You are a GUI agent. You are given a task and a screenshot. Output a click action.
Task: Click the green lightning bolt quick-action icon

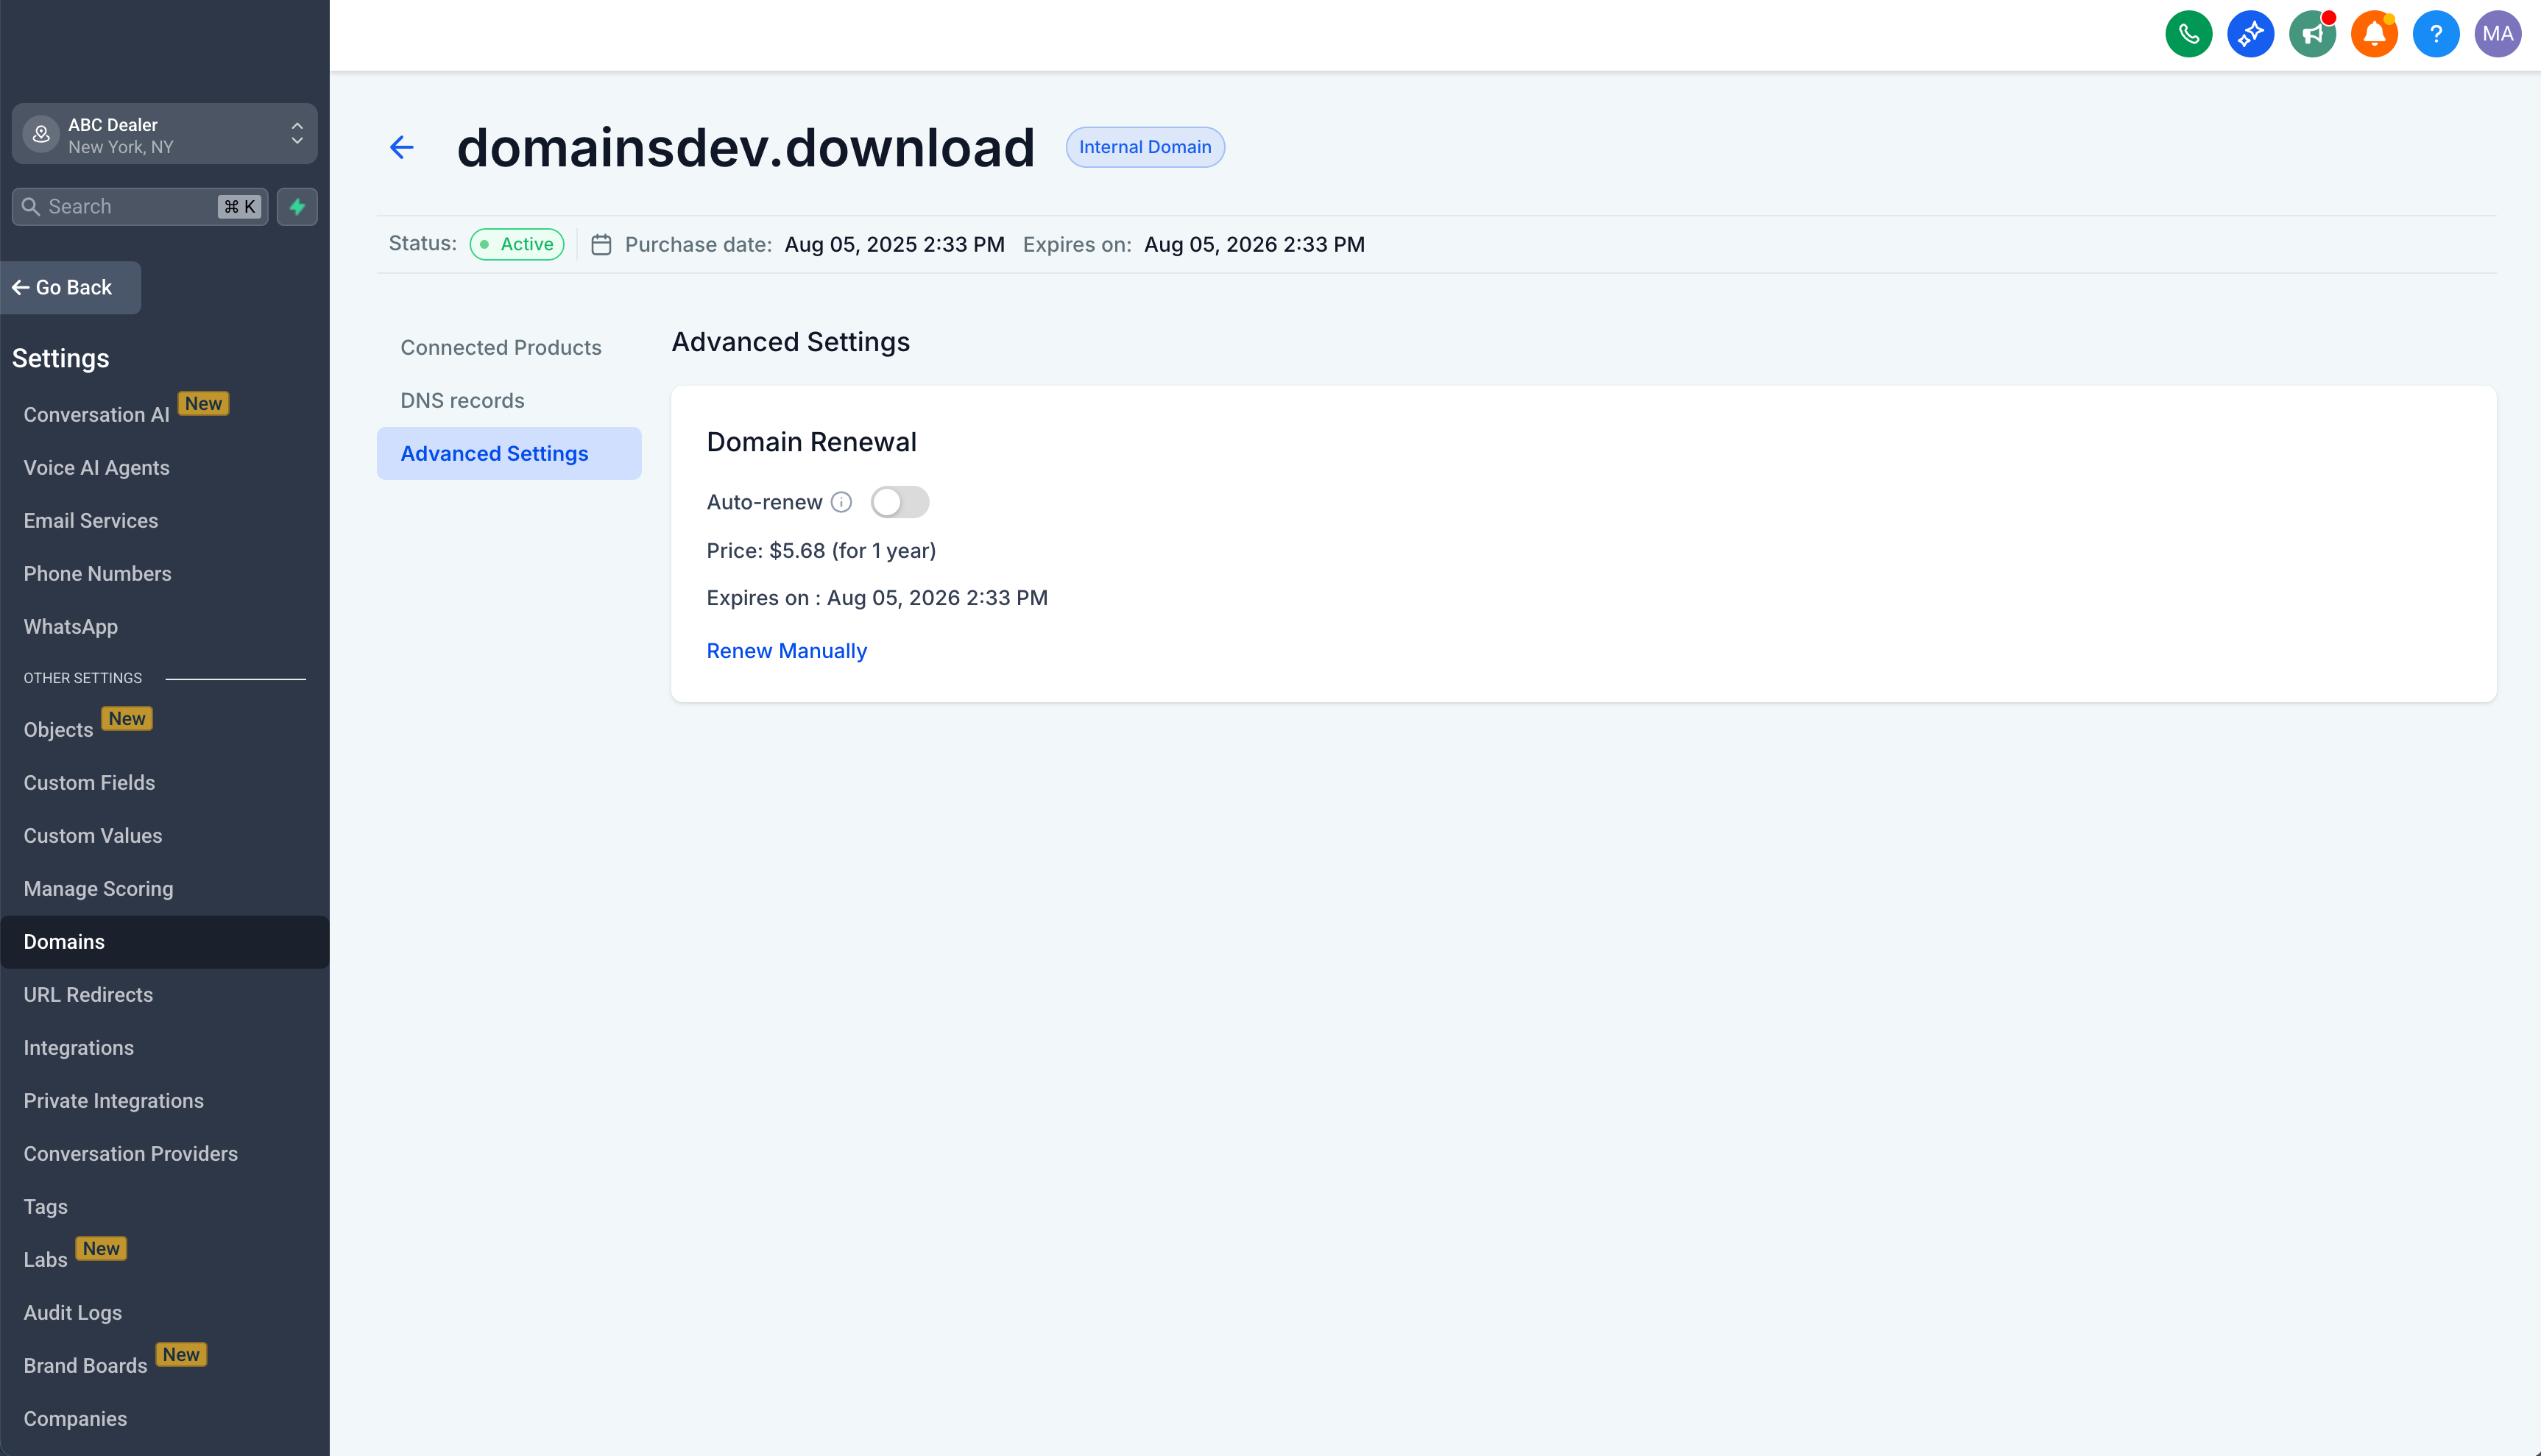[297, 206]
